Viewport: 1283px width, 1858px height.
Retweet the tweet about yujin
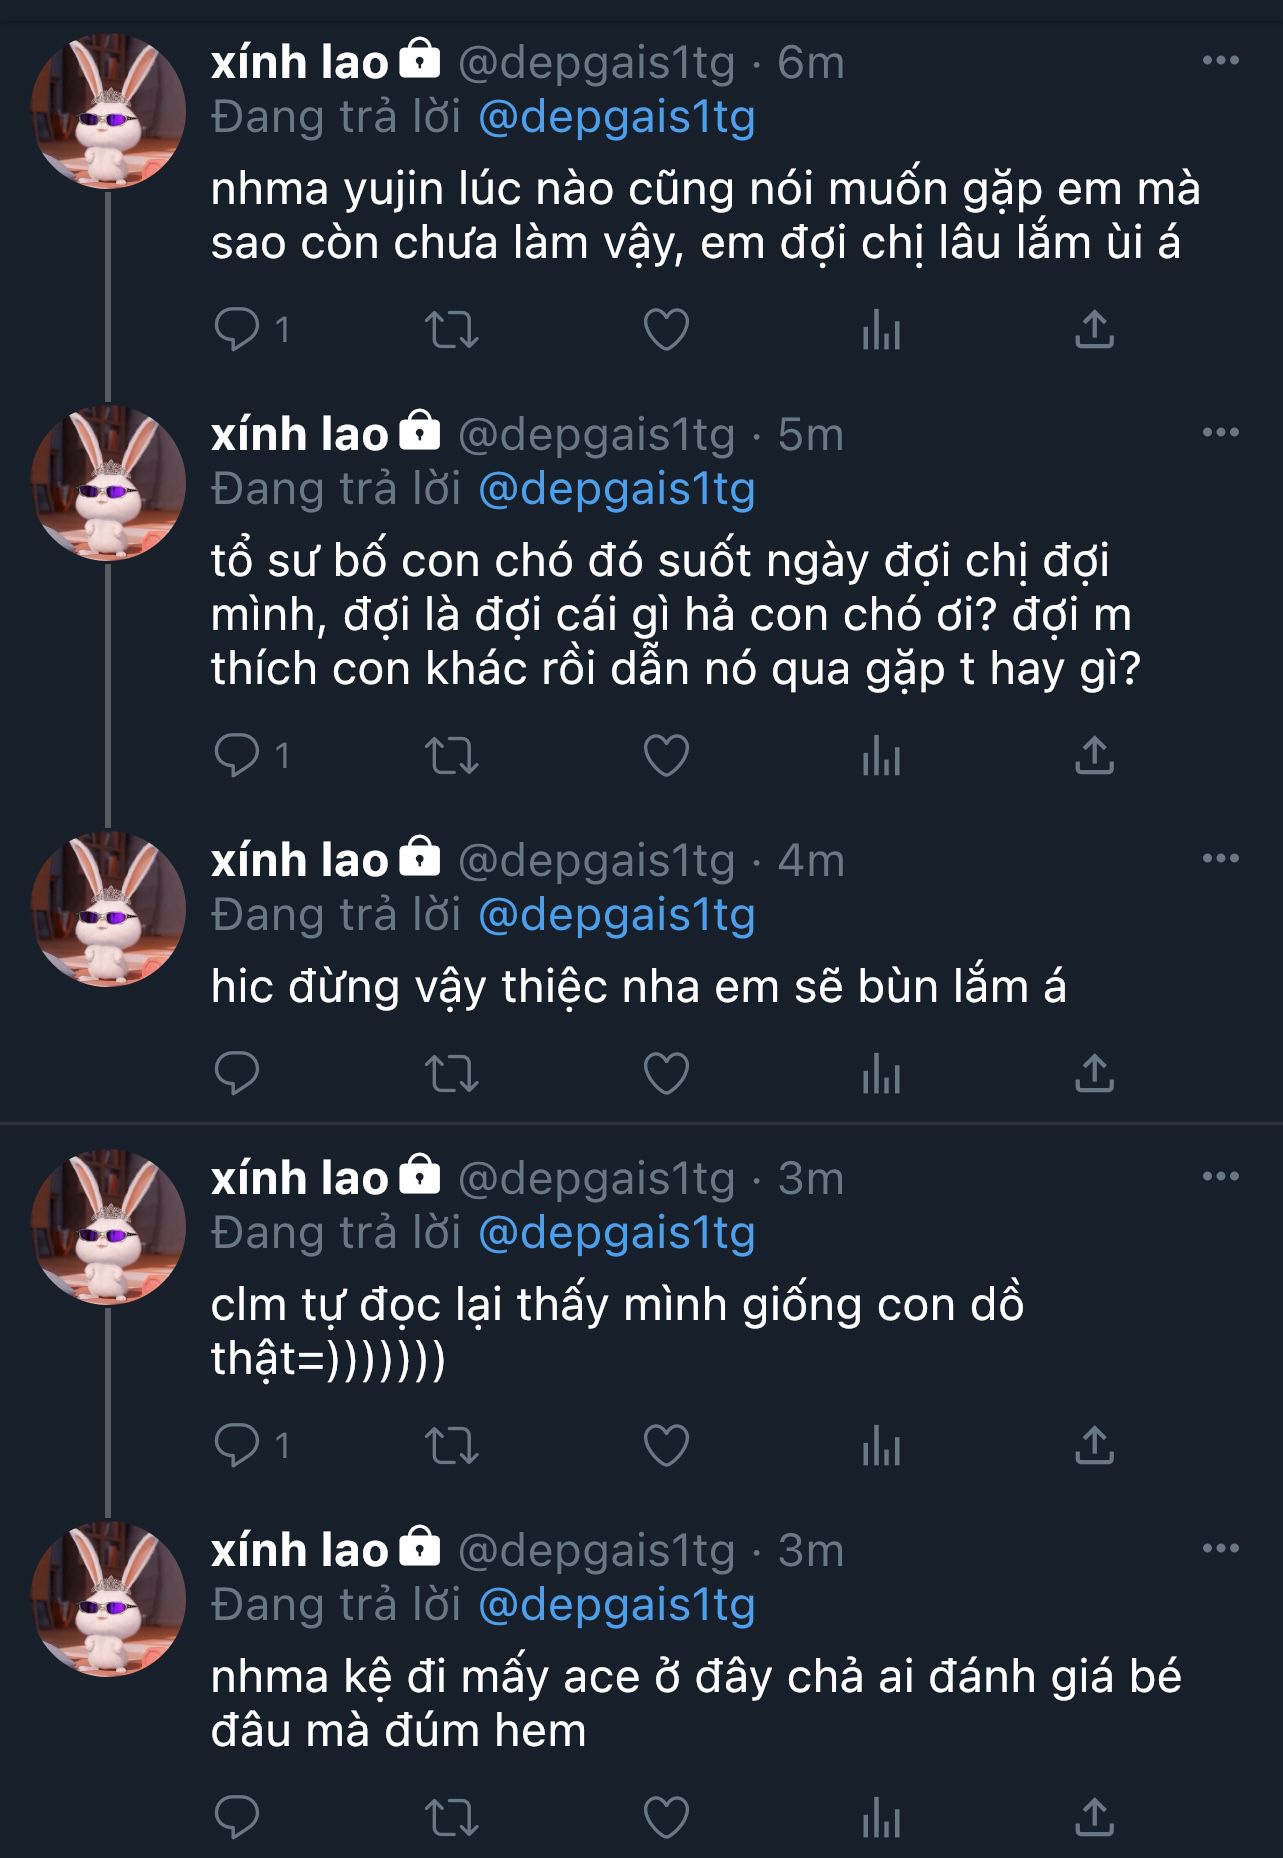click(452, 329)
